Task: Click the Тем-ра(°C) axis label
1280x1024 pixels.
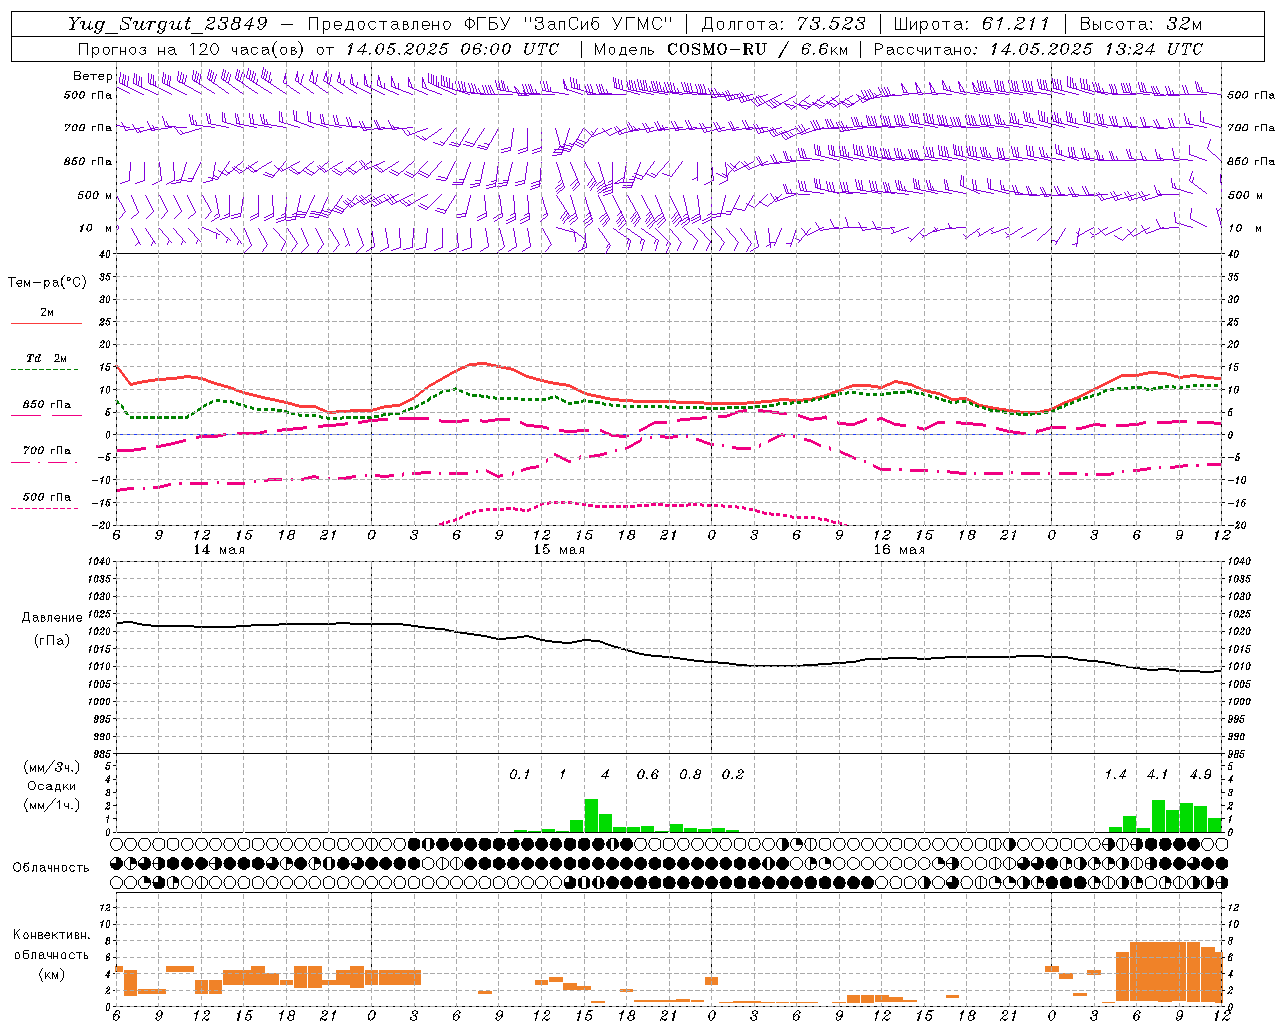Action: pos(47,283)
